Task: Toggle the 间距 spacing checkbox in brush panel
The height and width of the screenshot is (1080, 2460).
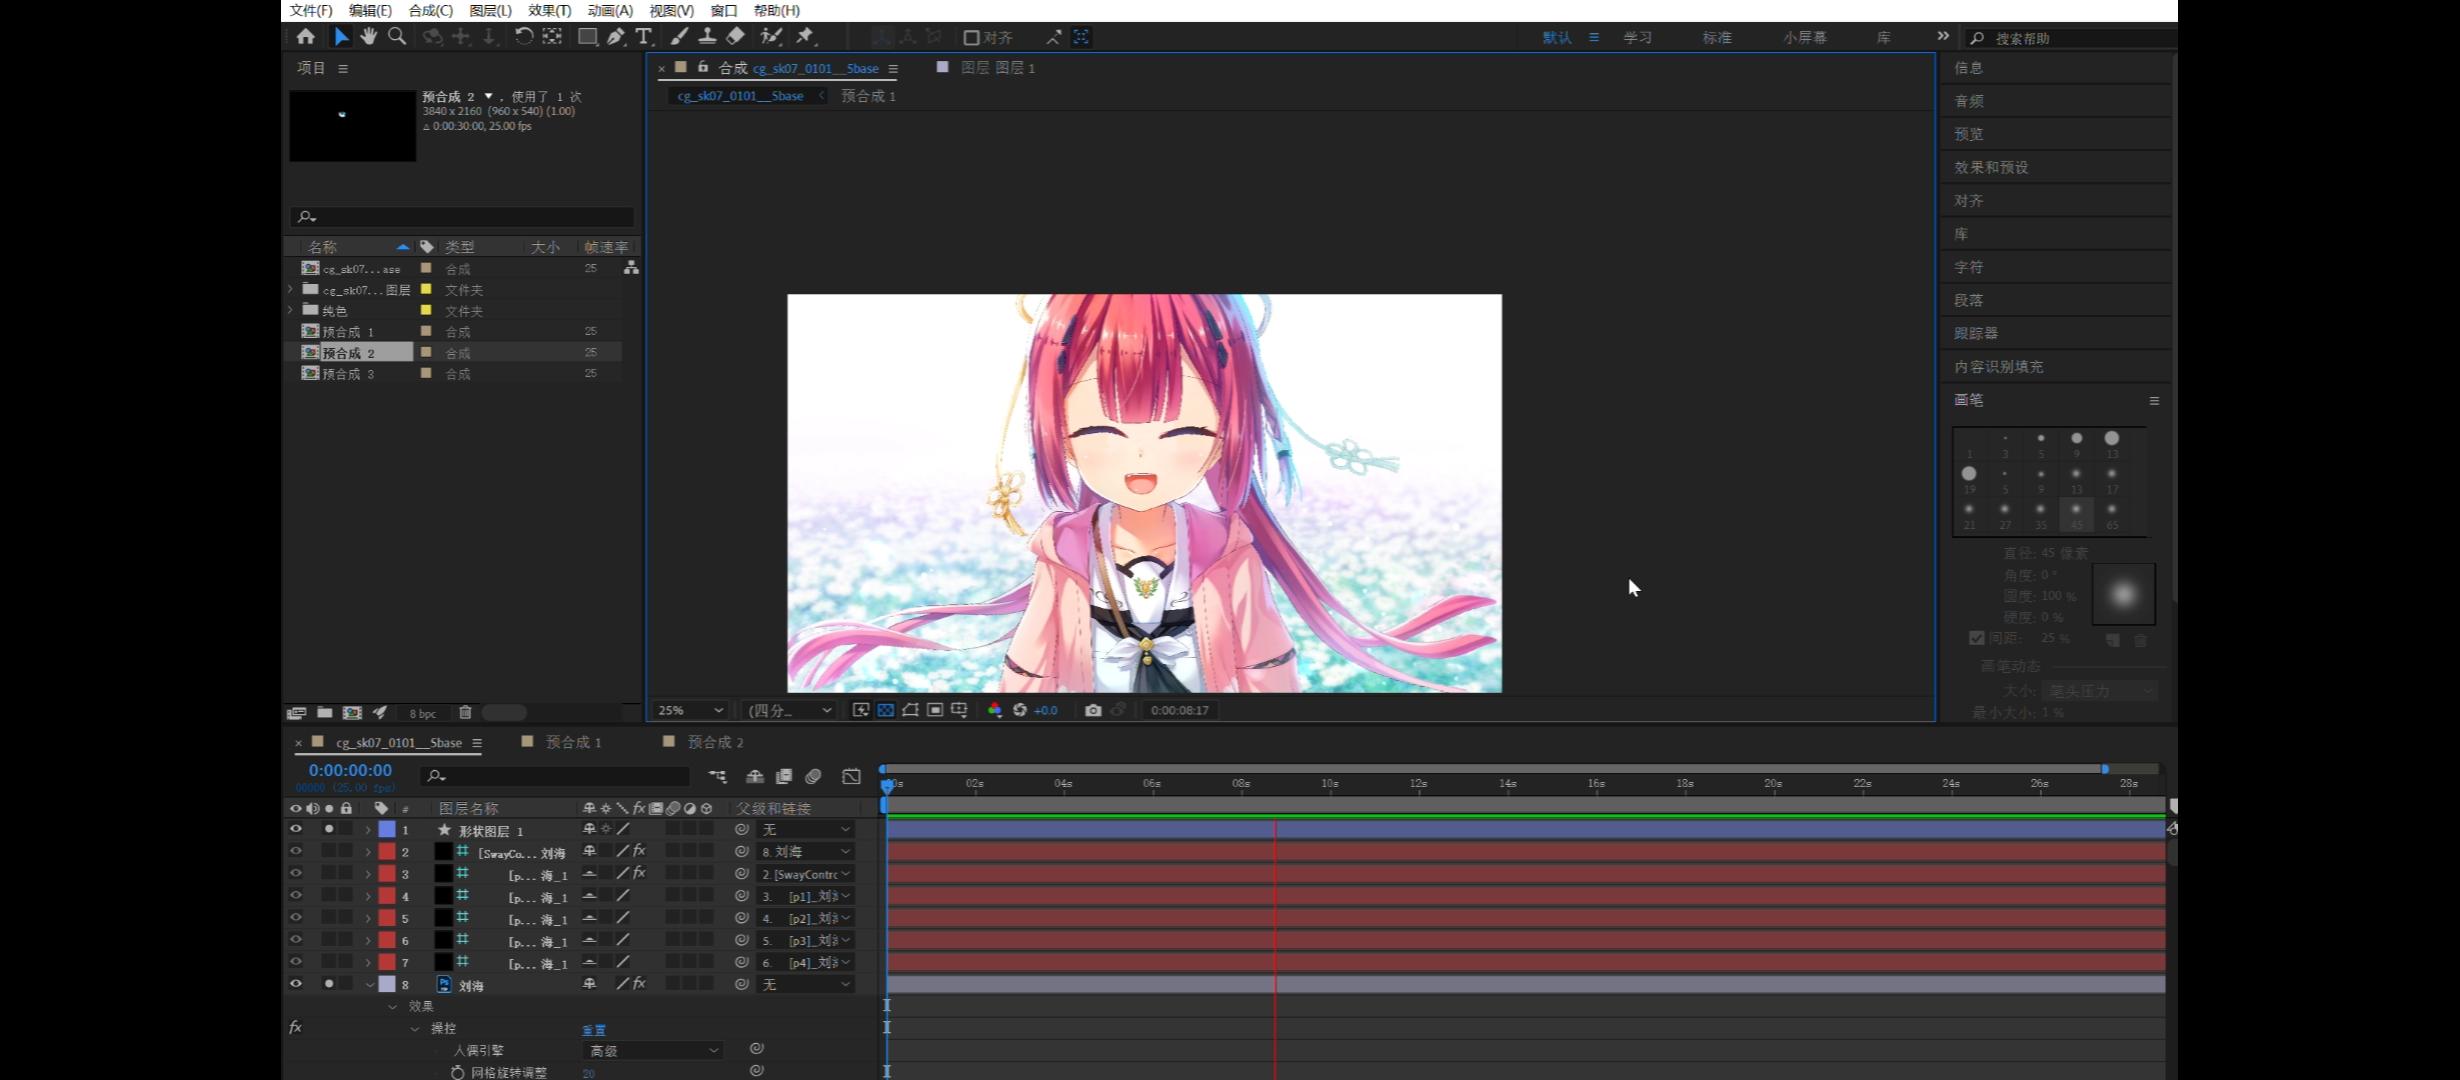Action: (x=1976, y=638)
